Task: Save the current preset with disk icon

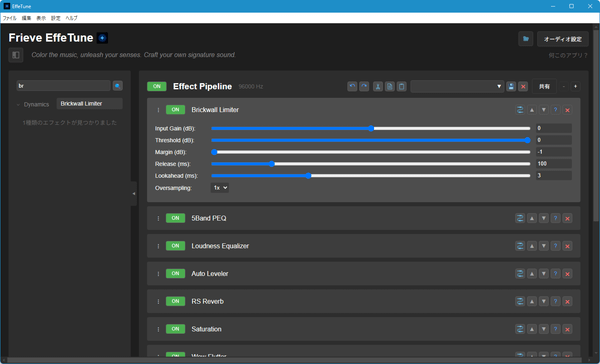Action: point(511,87)
